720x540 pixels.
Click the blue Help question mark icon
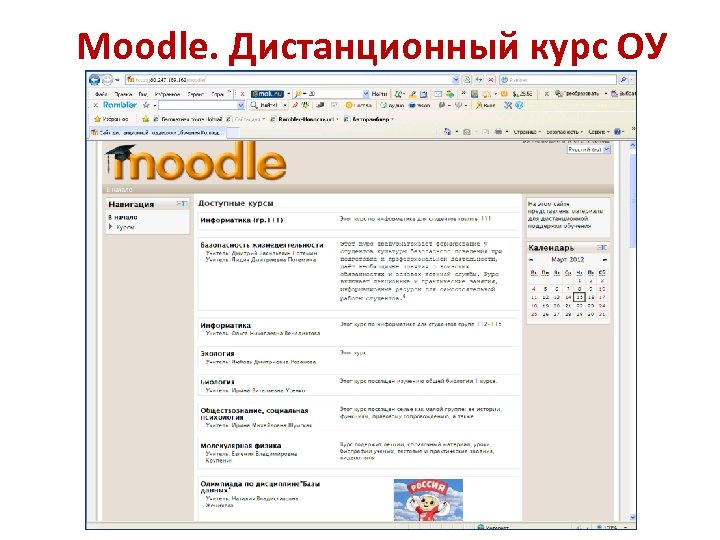[x=618, y=132]
